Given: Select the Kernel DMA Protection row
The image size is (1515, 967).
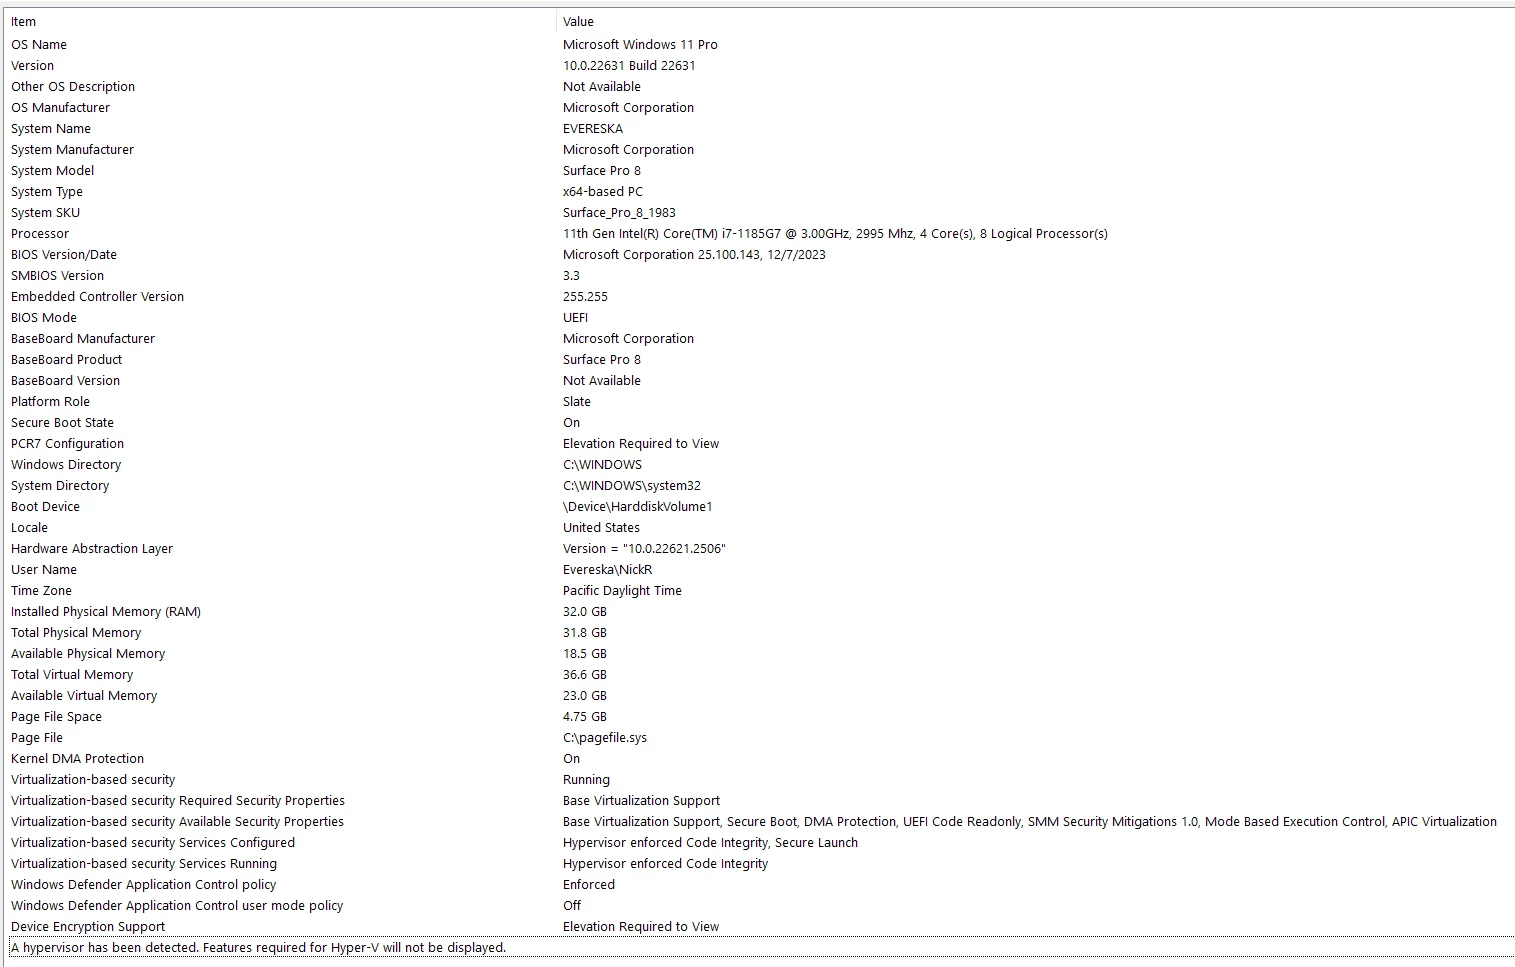Looking at the screenshot, I should (757, 758).
